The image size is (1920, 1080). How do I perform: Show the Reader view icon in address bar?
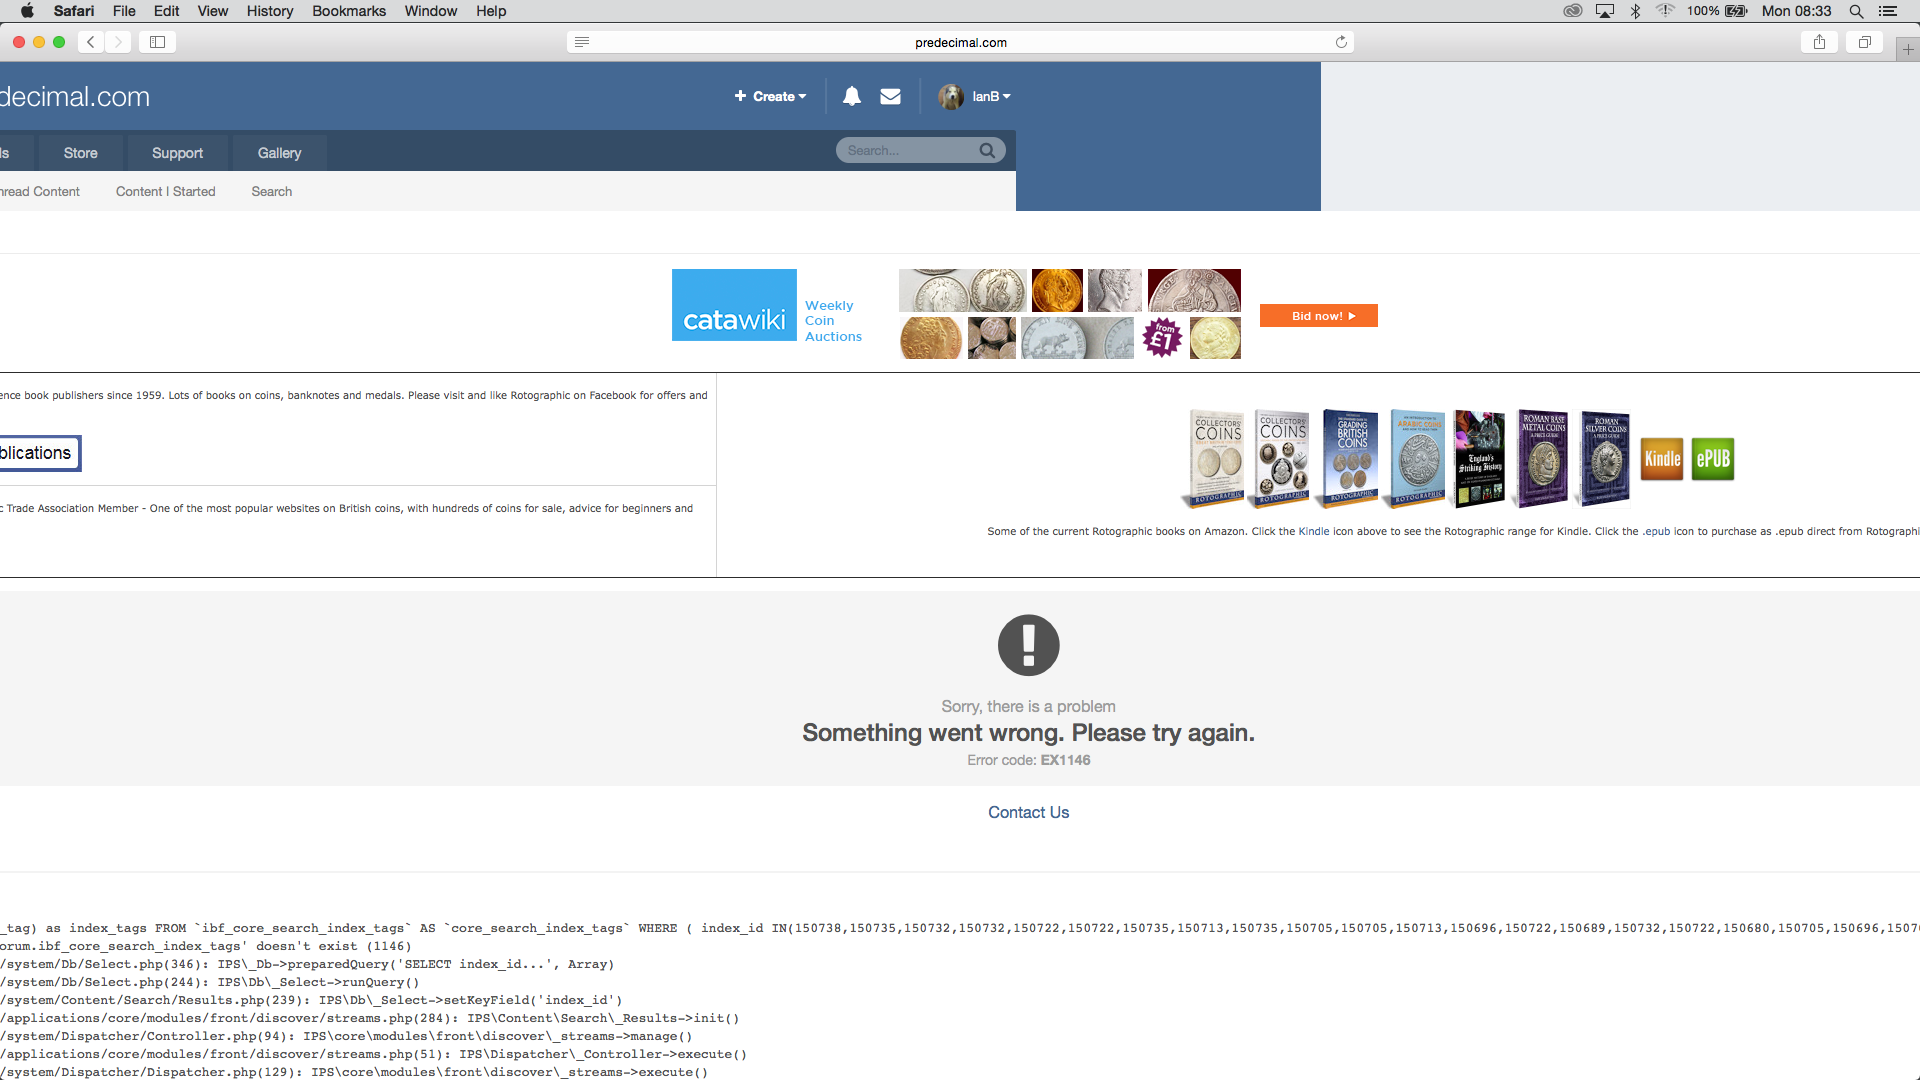point(582,42)
